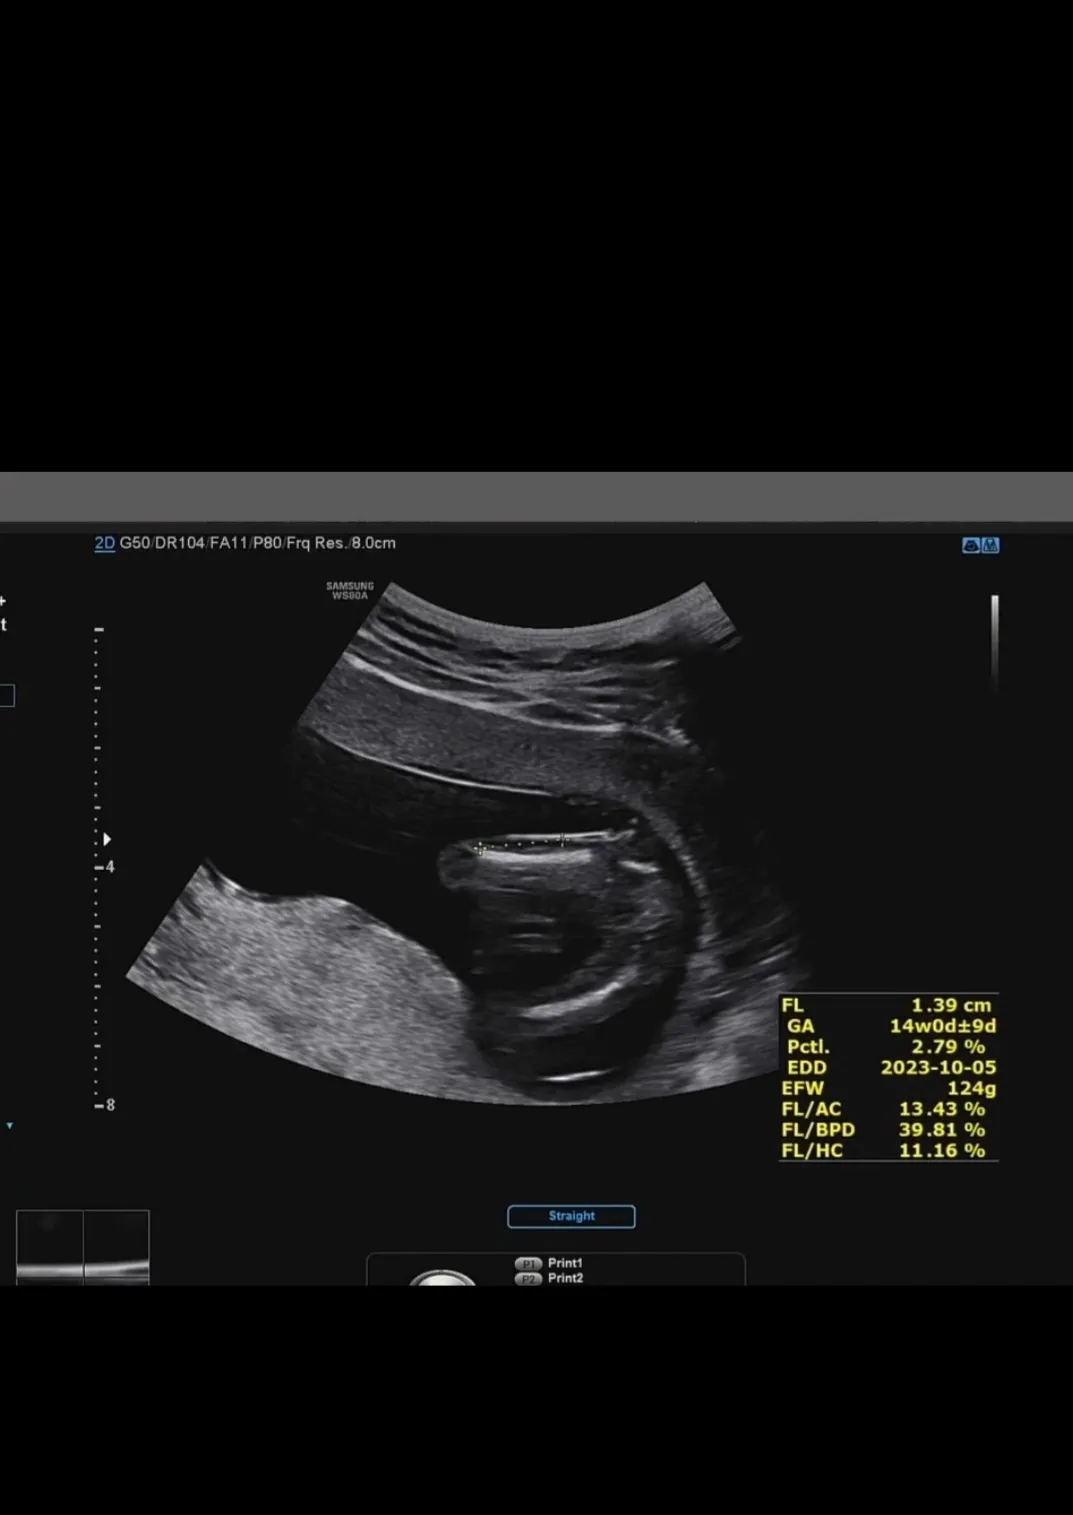1073x1515 pixels.
Task: Click the Straight measurement button
Action: (571, 1216)
